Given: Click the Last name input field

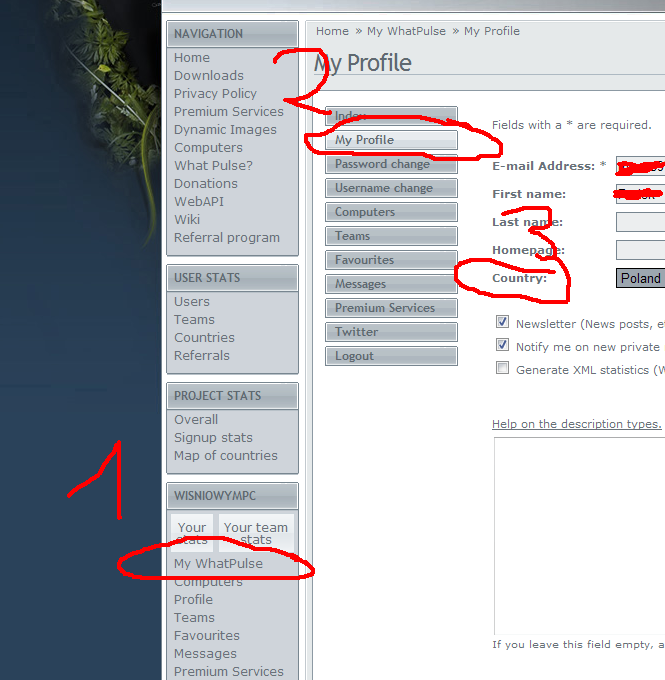Looking at the screenshot, I should 640,222.
